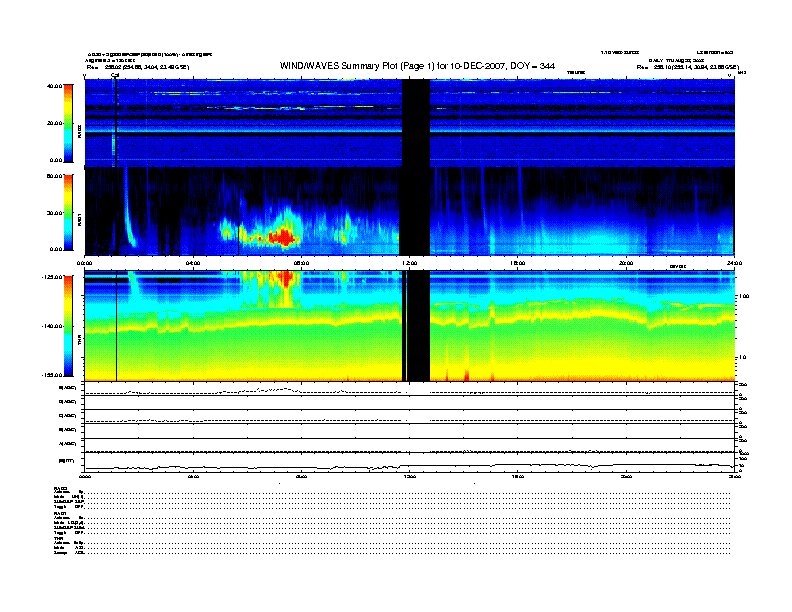Viewport: 792px width, 612px height.
Task: Click the Cal marker above the RAD2 panel
Action: coord(115,75)
